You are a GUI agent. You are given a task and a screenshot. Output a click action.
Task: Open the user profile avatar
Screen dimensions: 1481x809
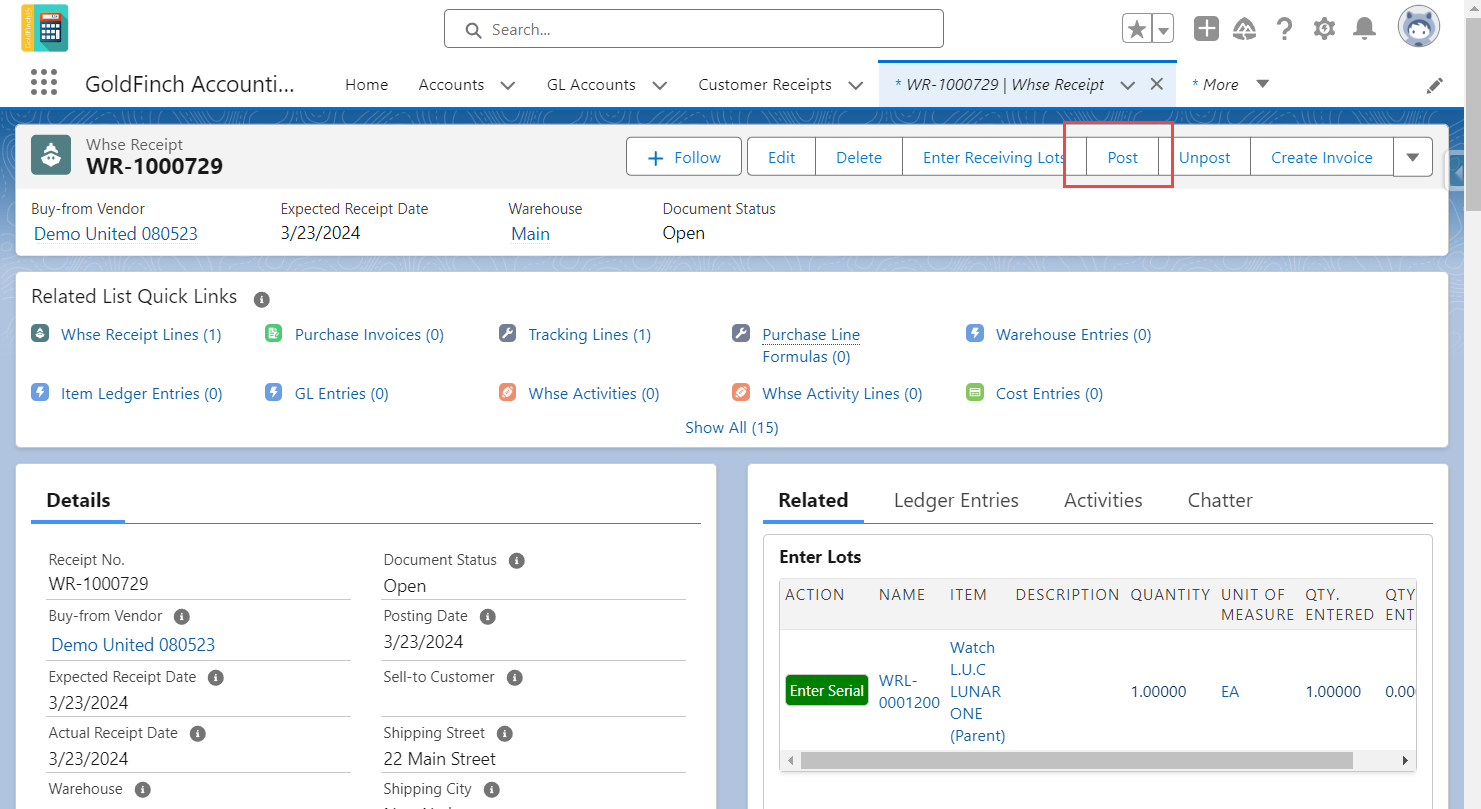pyautogui.click(x=1418, y=27)
